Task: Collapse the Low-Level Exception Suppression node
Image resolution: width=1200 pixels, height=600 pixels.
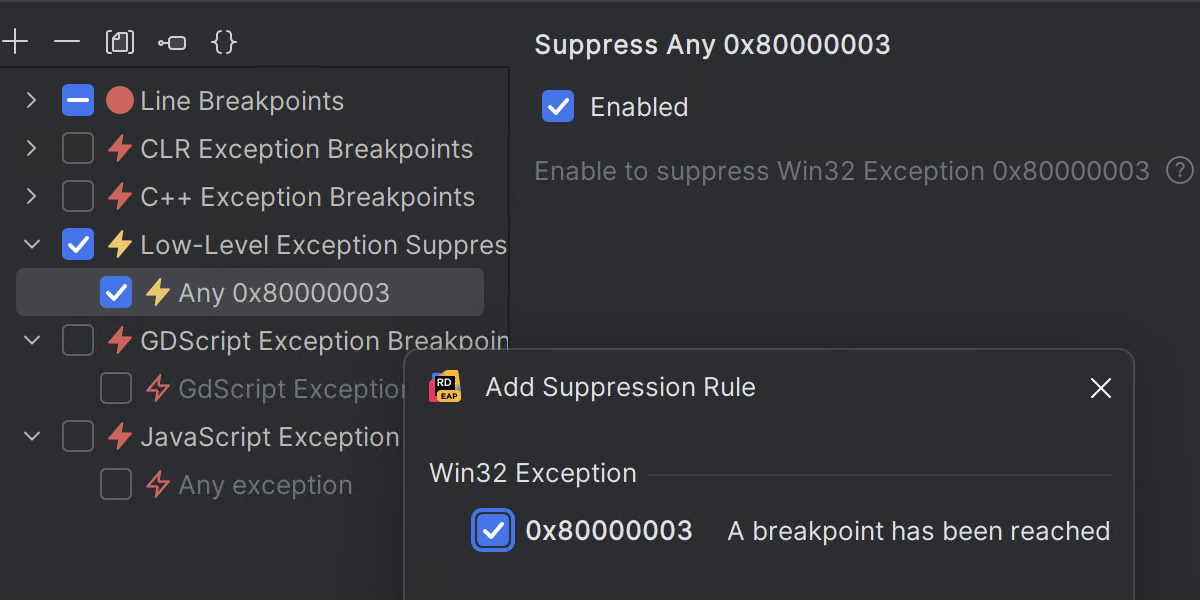Action: coord(31,245)
